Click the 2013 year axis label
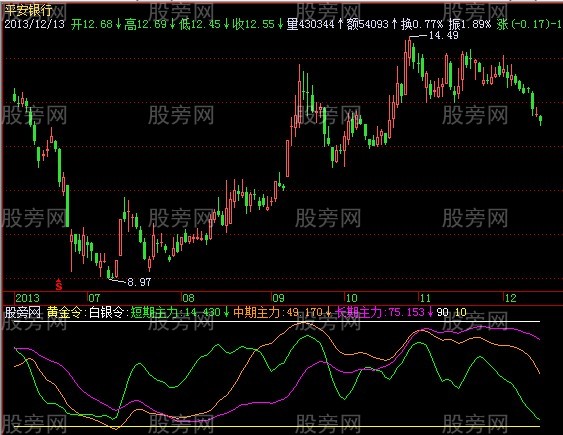The image size is (563, 435). tap(27, 298)
